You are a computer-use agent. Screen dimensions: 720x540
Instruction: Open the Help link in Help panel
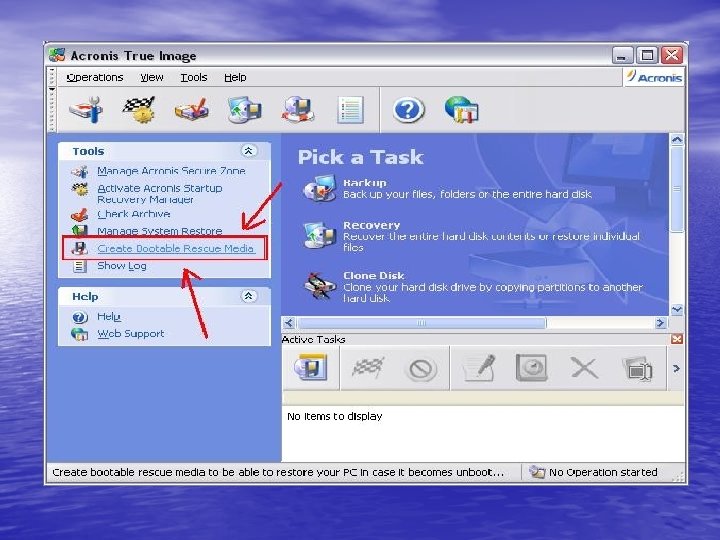(109, 317)
